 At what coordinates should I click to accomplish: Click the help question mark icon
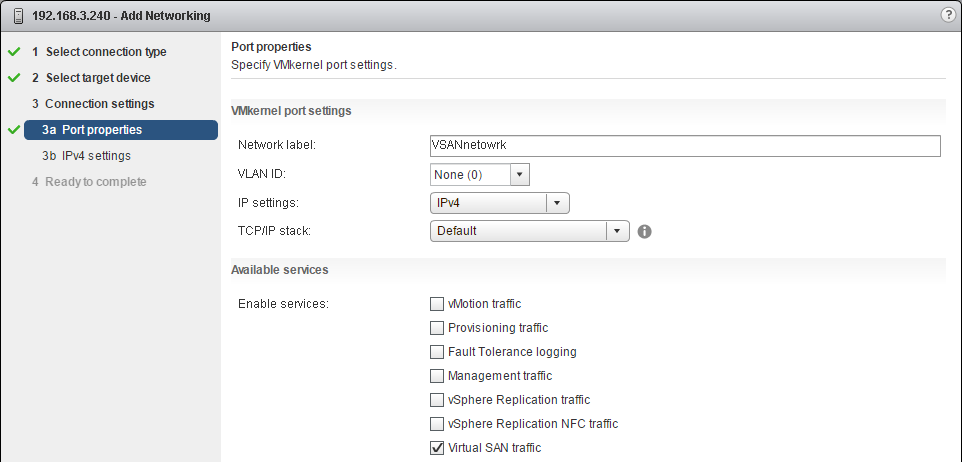point(948,15)
